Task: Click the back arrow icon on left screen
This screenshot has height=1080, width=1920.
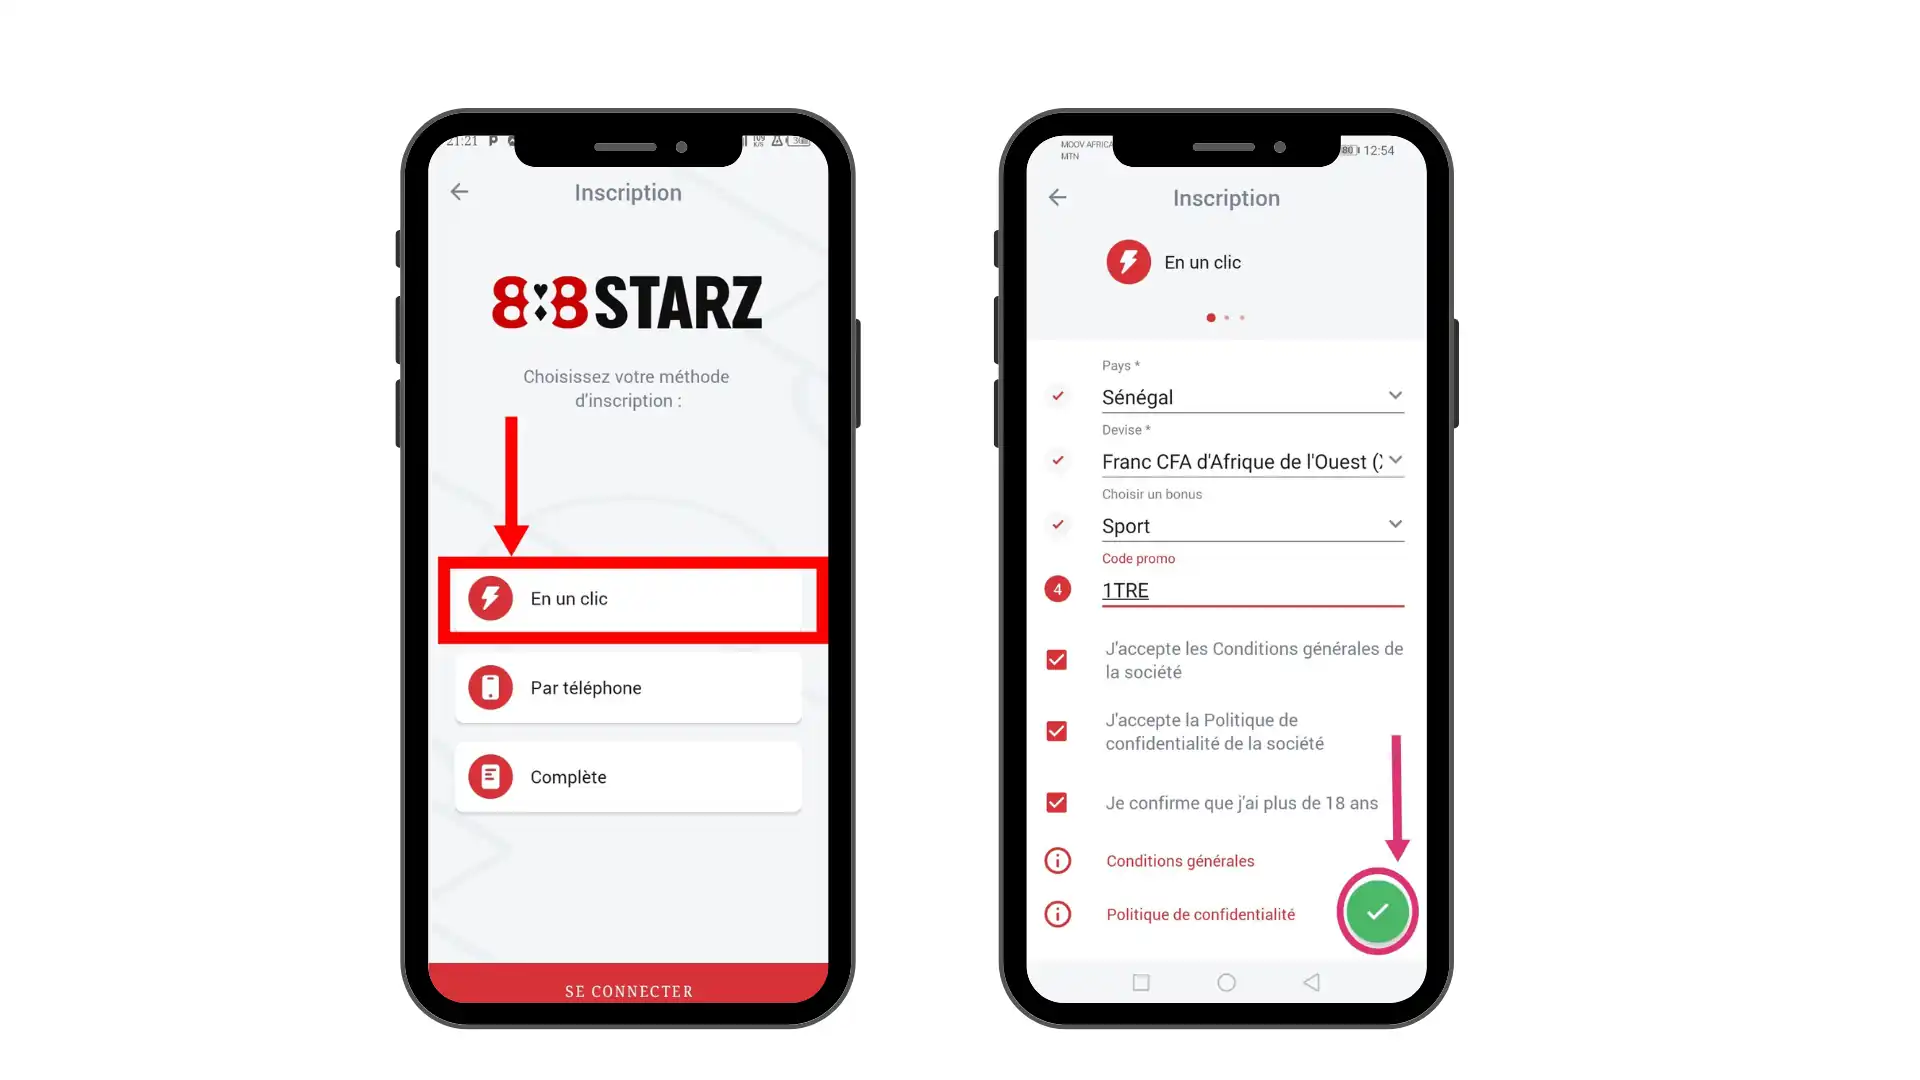Action: (458, 191)
